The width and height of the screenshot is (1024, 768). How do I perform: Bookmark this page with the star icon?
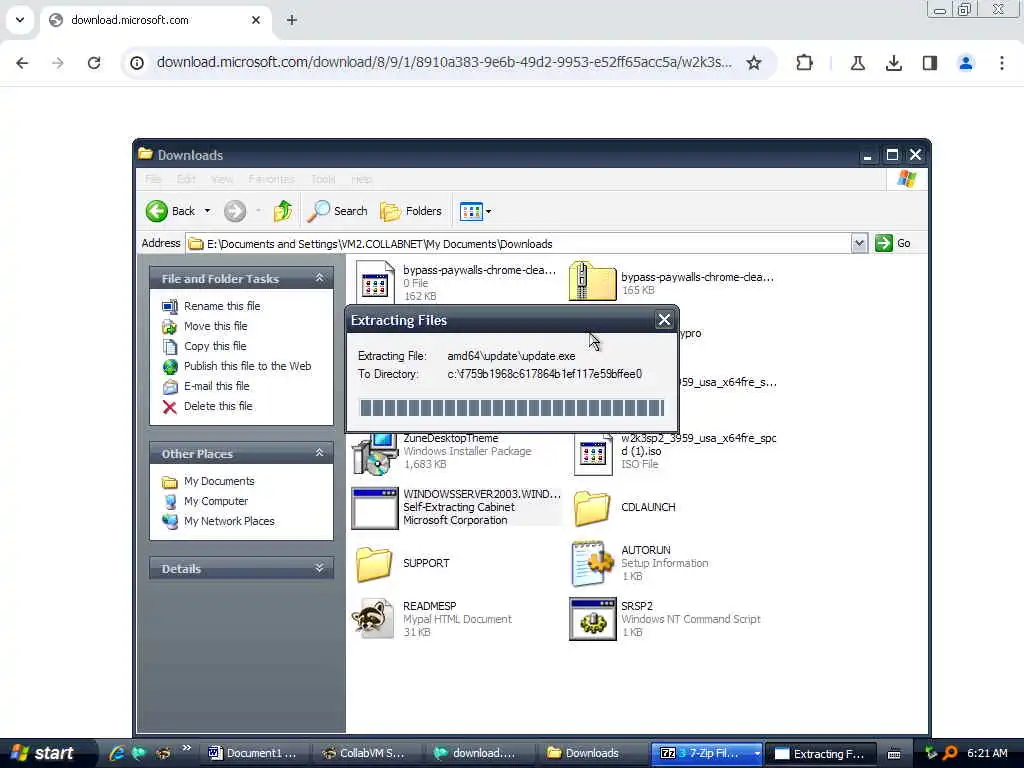(x=754, y=63)
